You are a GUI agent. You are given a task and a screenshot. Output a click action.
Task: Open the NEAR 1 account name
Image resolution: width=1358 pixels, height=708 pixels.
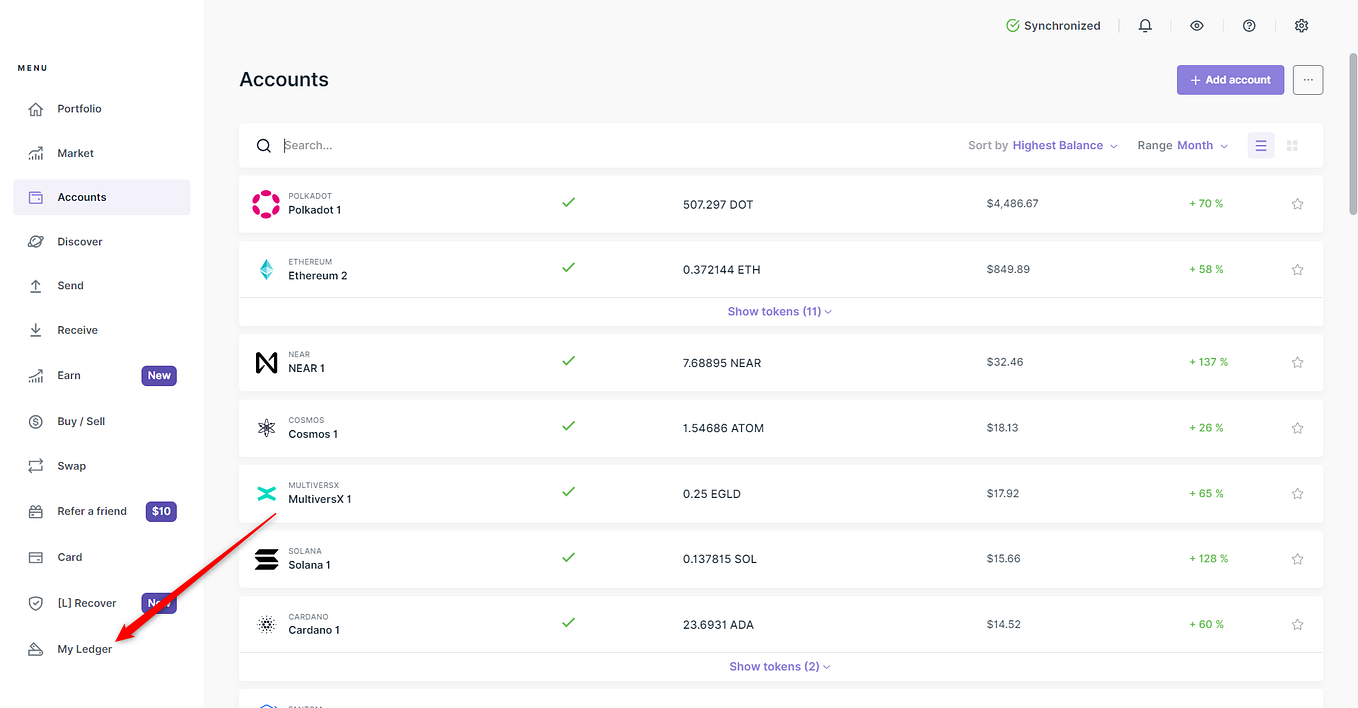click(306, 369)
